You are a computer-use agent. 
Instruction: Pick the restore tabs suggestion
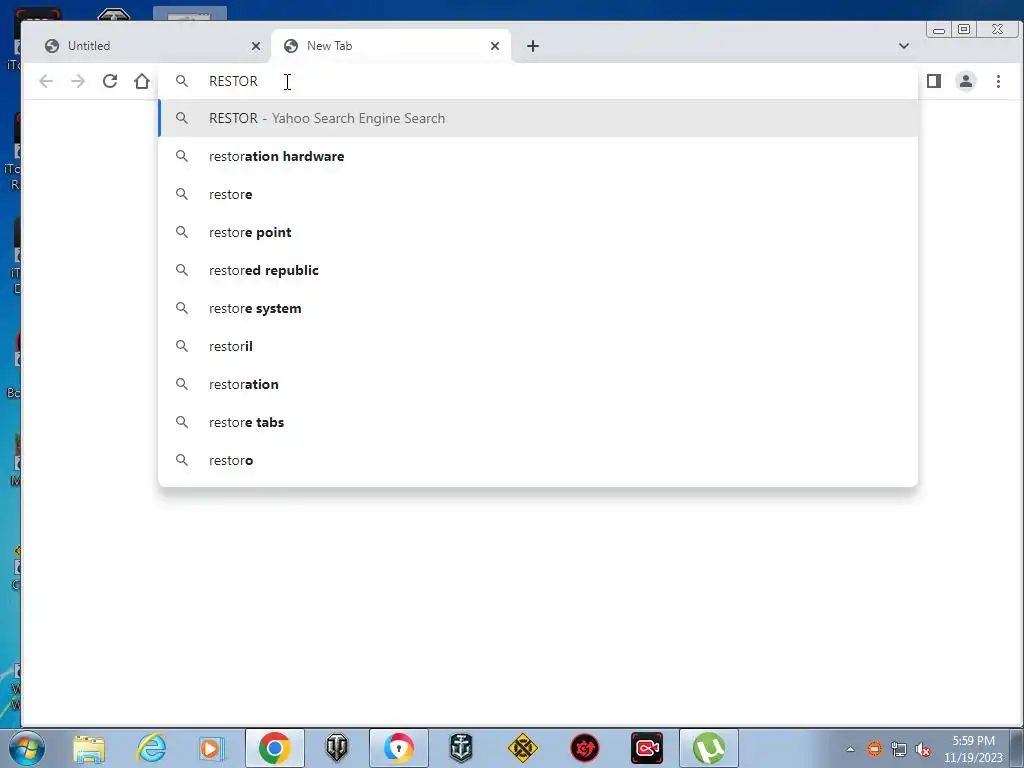click(538, 422)
